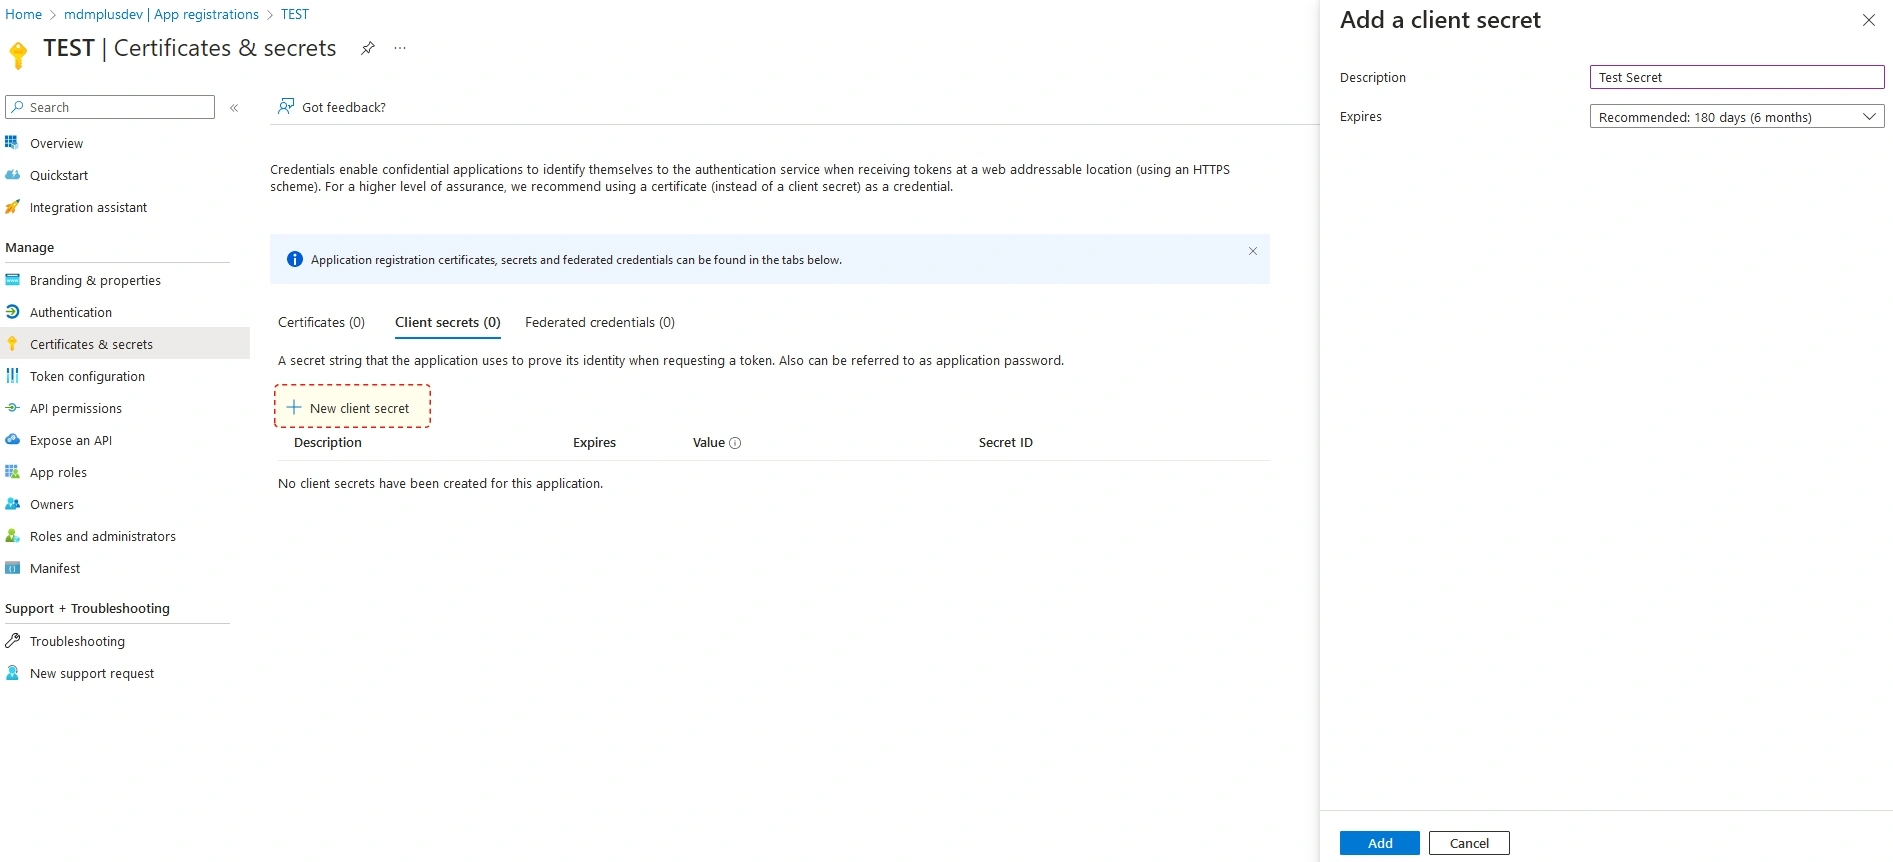The height and width of the screenshot is (862, 1893).
Task: Select the Client secrets (0) tab
Action: (447, 322)
